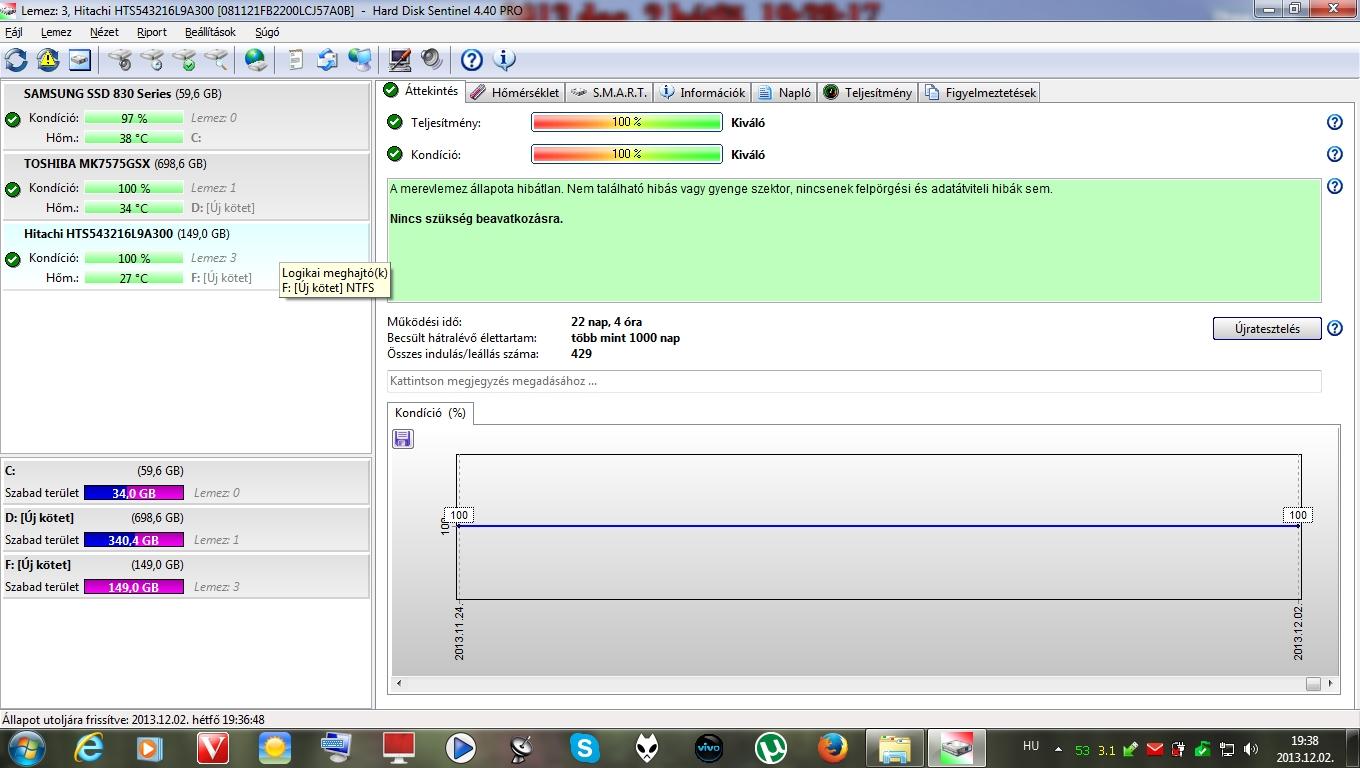Click the Teljesítmény 100 % gradient bar

[627, 122]
